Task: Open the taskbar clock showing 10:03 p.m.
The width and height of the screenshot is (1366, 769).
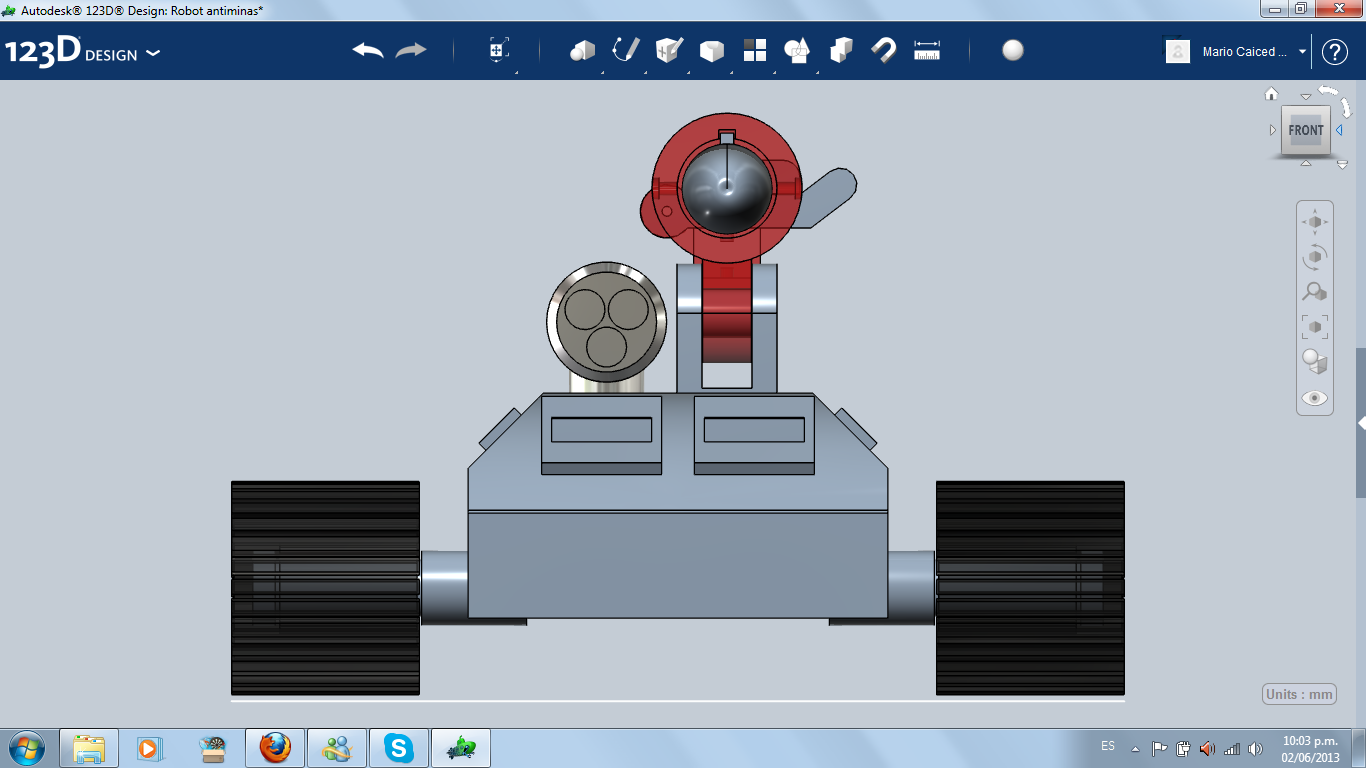Action: [1310, 749]
